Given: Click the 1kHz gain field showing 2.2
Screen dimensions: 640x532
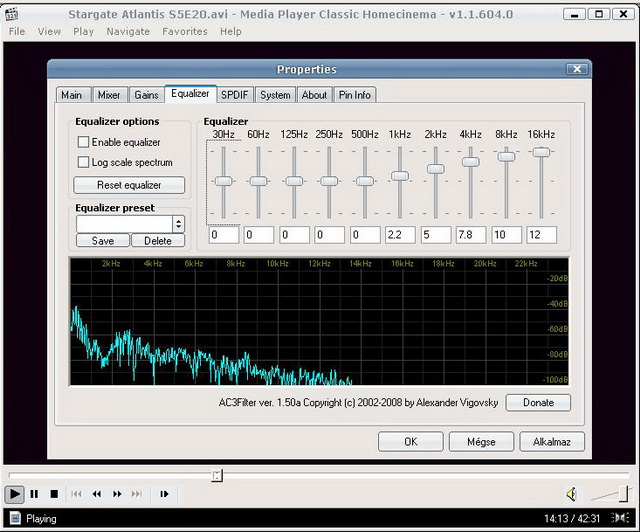Looking at the screenshot, I should pos(400,235).
